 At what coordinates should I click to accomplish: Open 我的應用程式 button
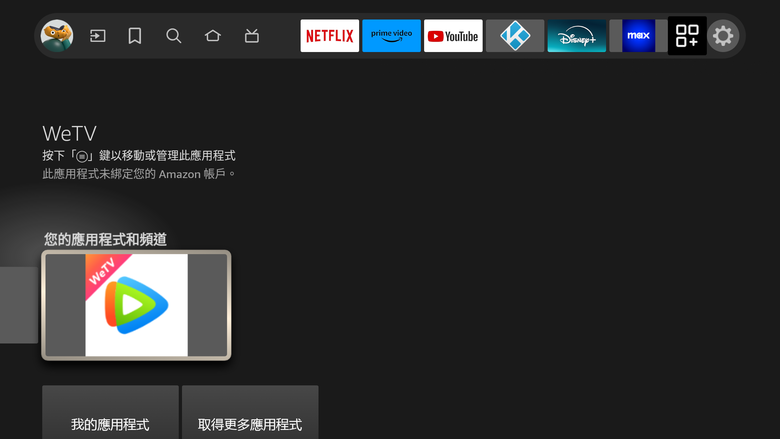coord(110,412)
